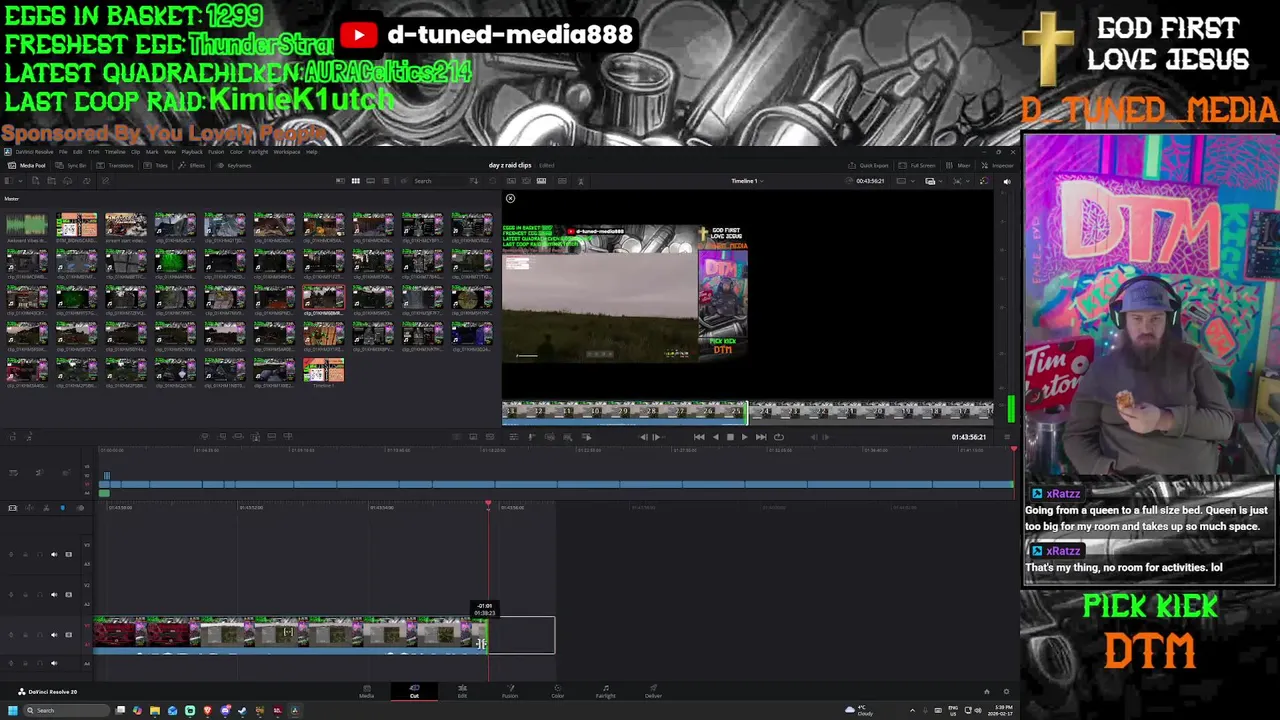Viewport: 1280px width, 720px height.
Task: Click the Source Overwrite icon
Action: tap(287, 436)
